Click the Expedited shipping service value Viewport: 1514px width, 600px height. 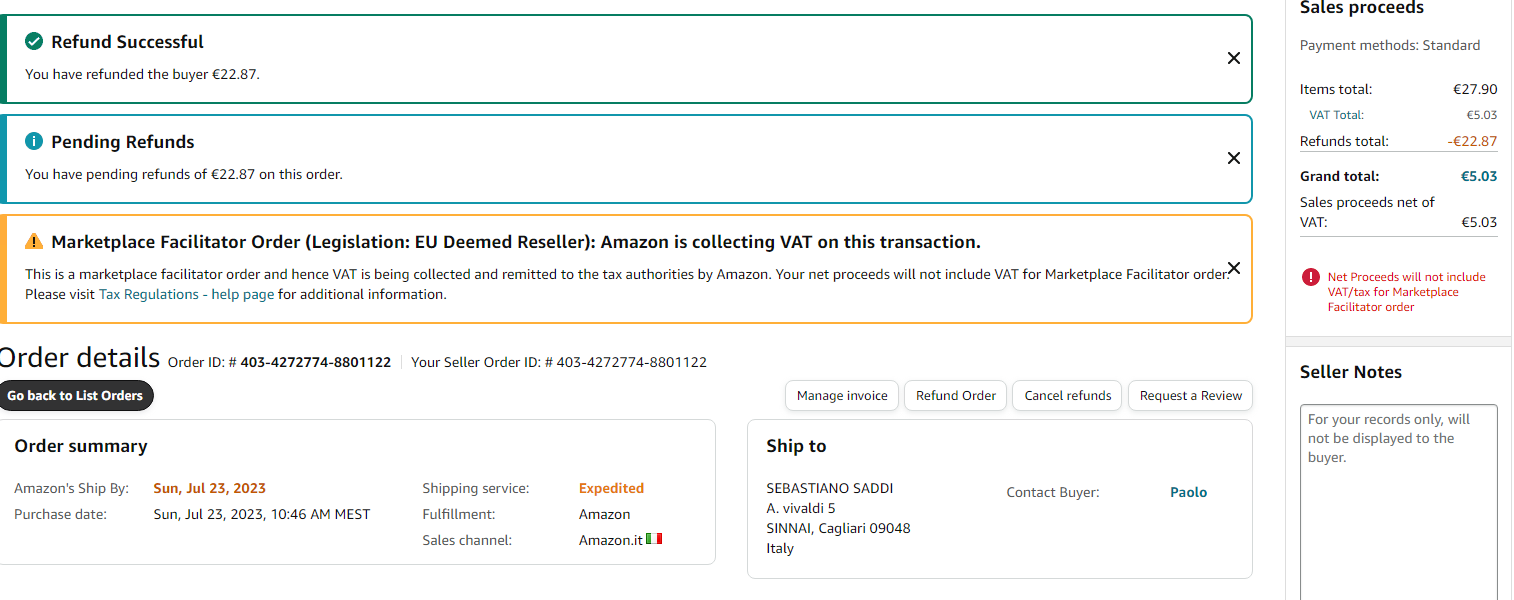pyautogui.click(x=611, y=489)
